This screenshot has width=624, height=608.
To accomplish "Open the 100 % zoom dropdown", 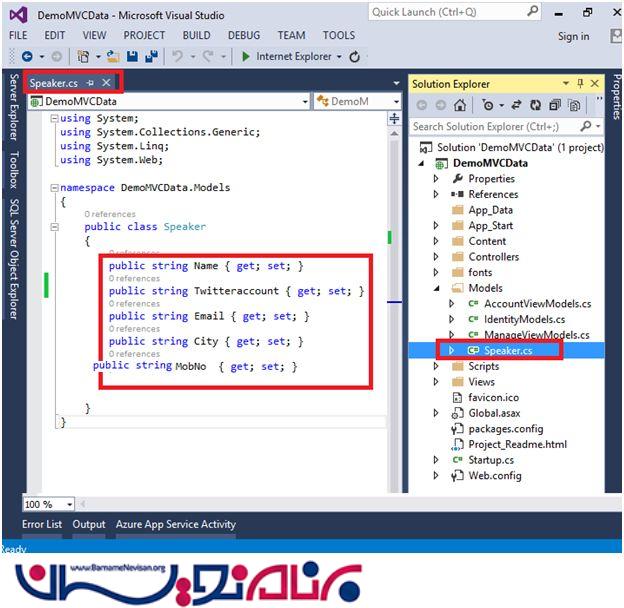I will click(x=69, y=505).
